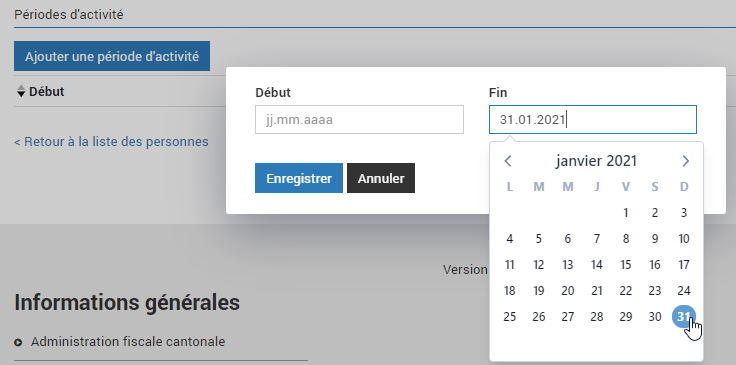Viewport: 736px width, 365px height.
Task: Open Retour à la liste des personnes
Action: tap(111, 141)
